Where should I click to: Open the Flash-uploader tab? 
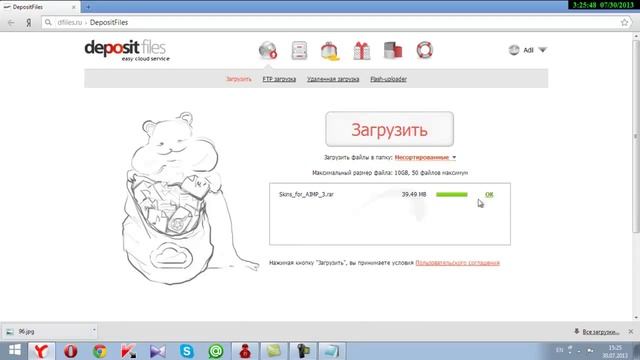388,79
